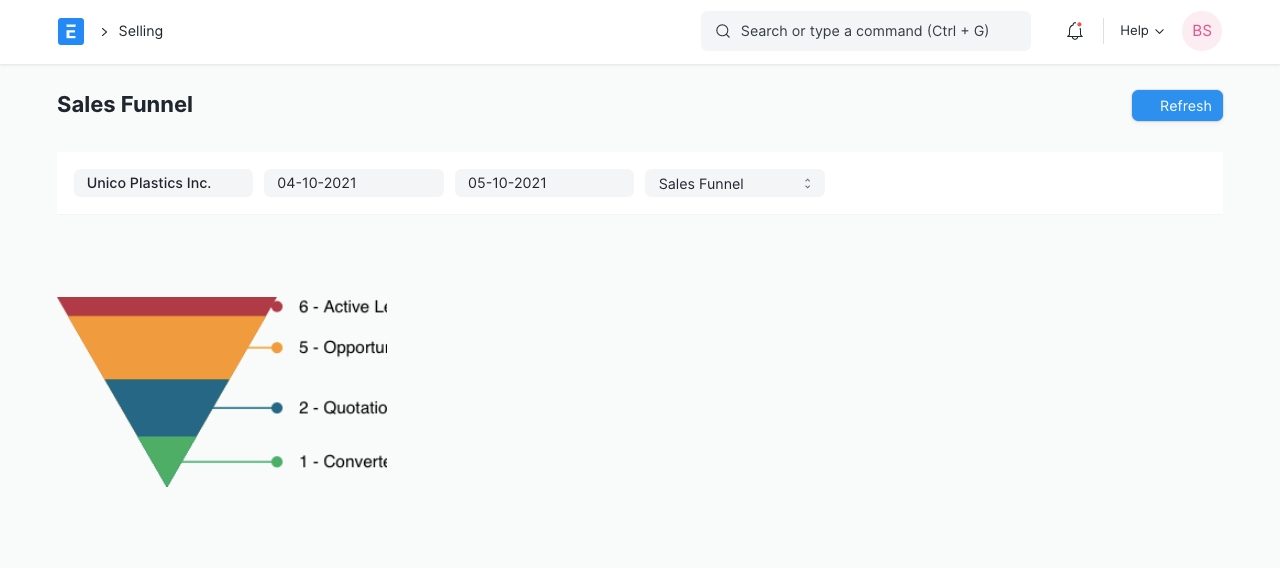Image resolution: width=1280 pixels, height=568 pixels.
Task: Select the 05-10-2021 to date field
Action: click(544, 183)
